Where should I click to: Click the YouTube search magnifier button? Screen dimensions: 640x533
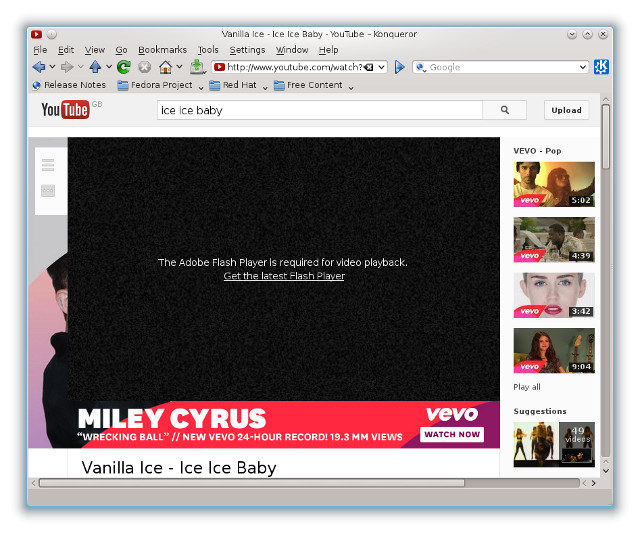point(504,110)
